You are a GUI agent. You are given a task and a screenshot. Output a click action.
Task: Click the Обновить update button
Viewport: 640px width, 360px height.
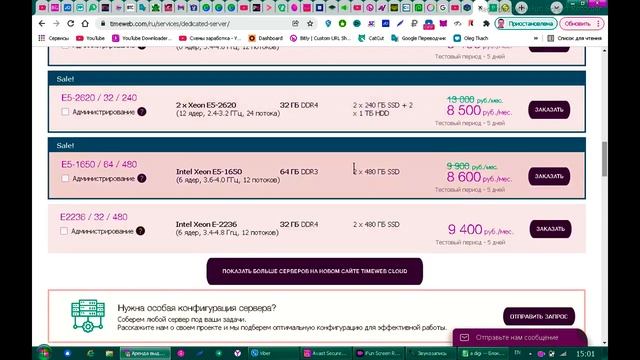point(581,24)
